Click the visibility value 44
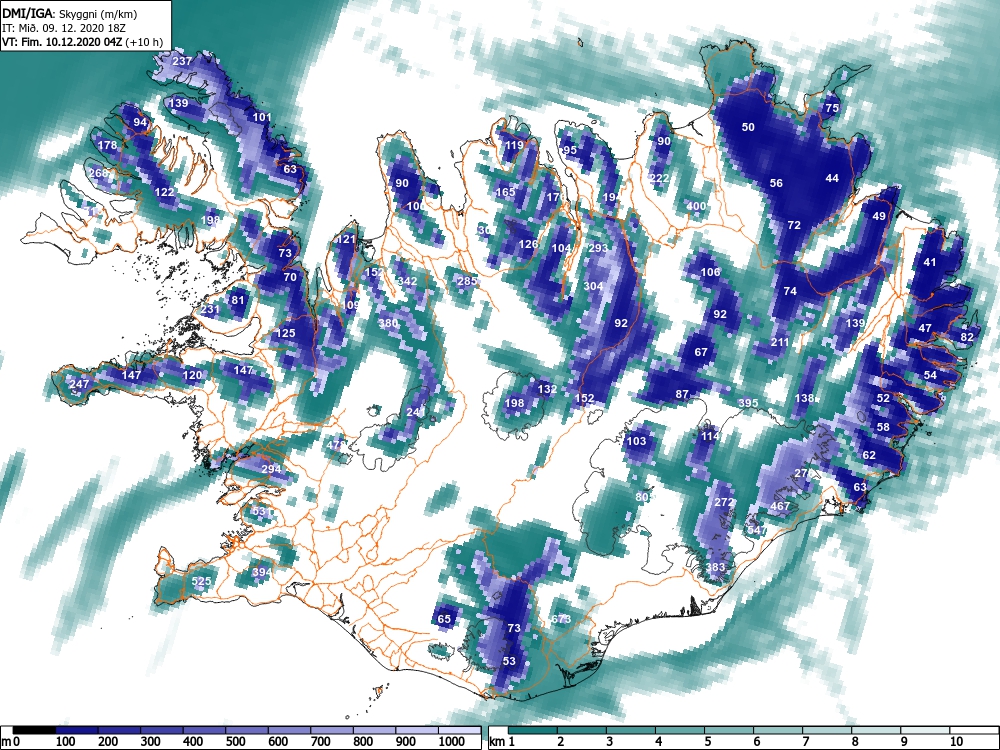Screen dimensions: 1000x750 832,178
